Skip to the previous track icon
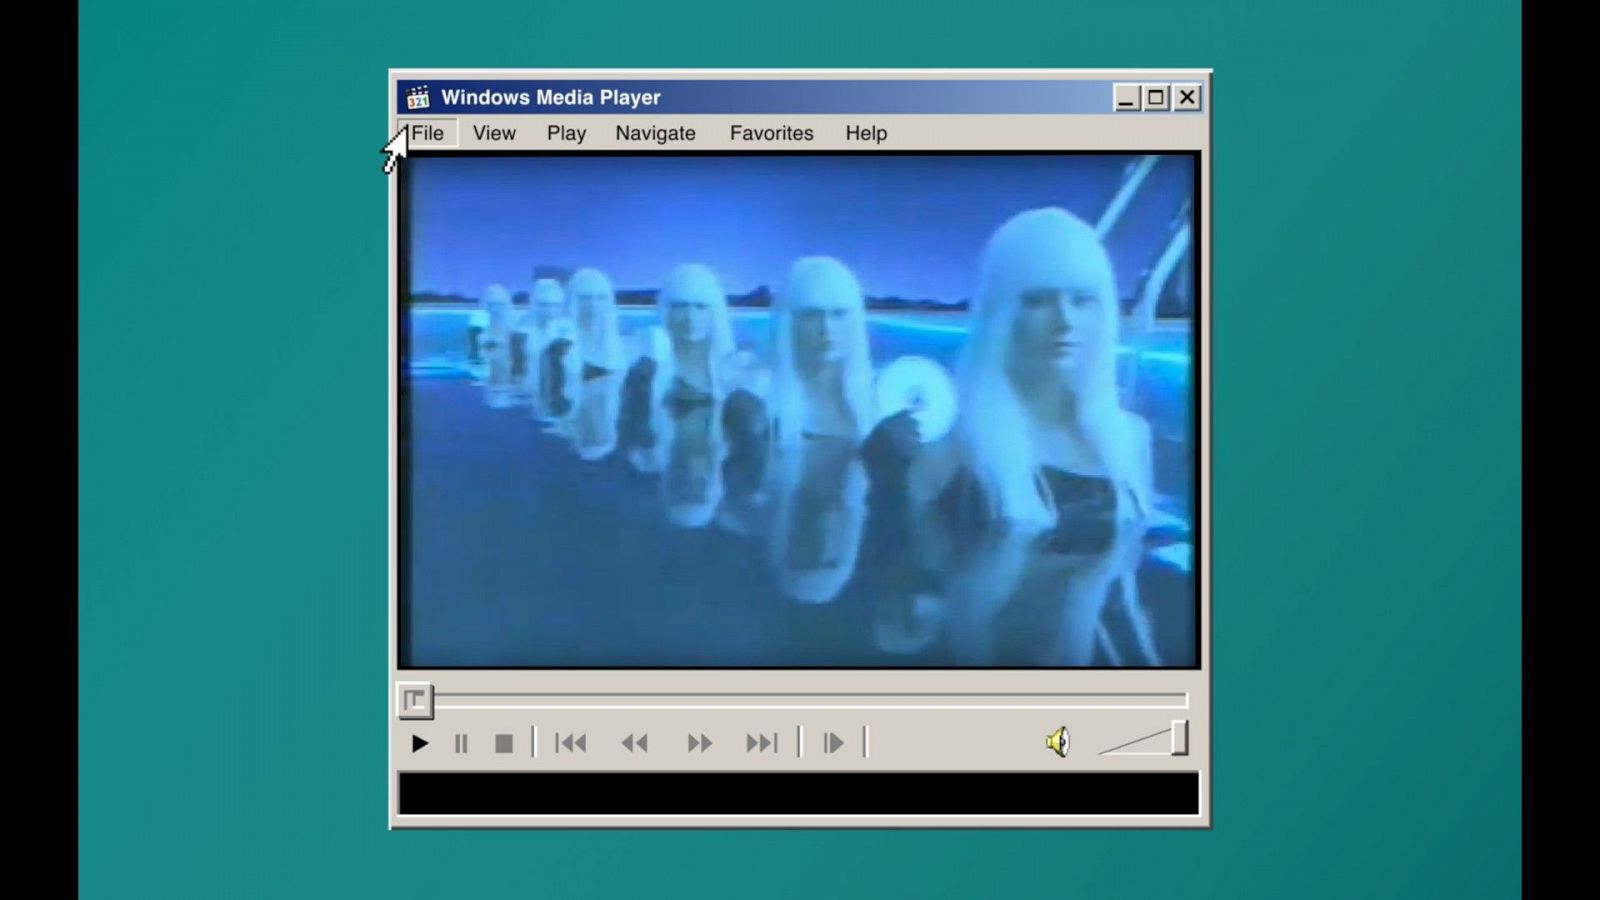Viewport: 1600px width, 900px height. 571,743
